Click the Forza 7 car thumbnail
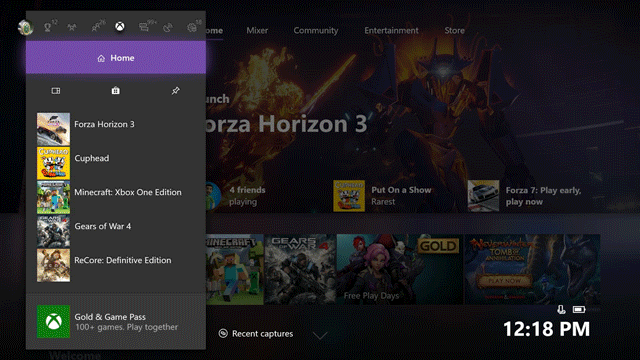The height and width of the screenshot is (360, 640). 483,196
